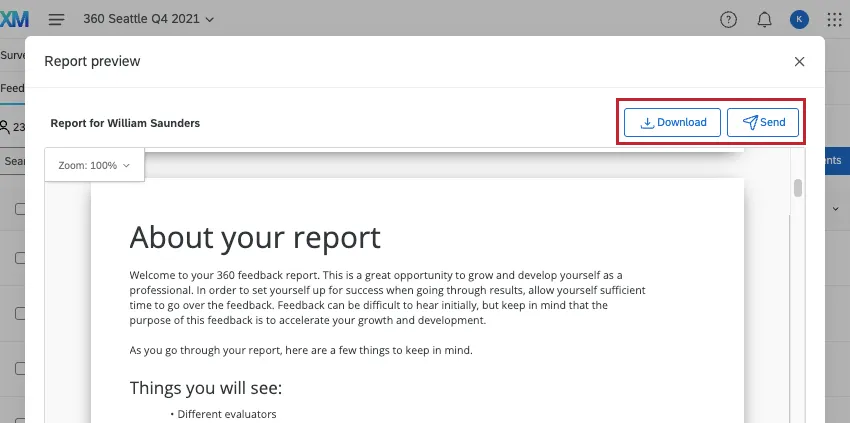Open the help question mark icon
Viewport: 850px width, 423px height.
pos(728,20)
